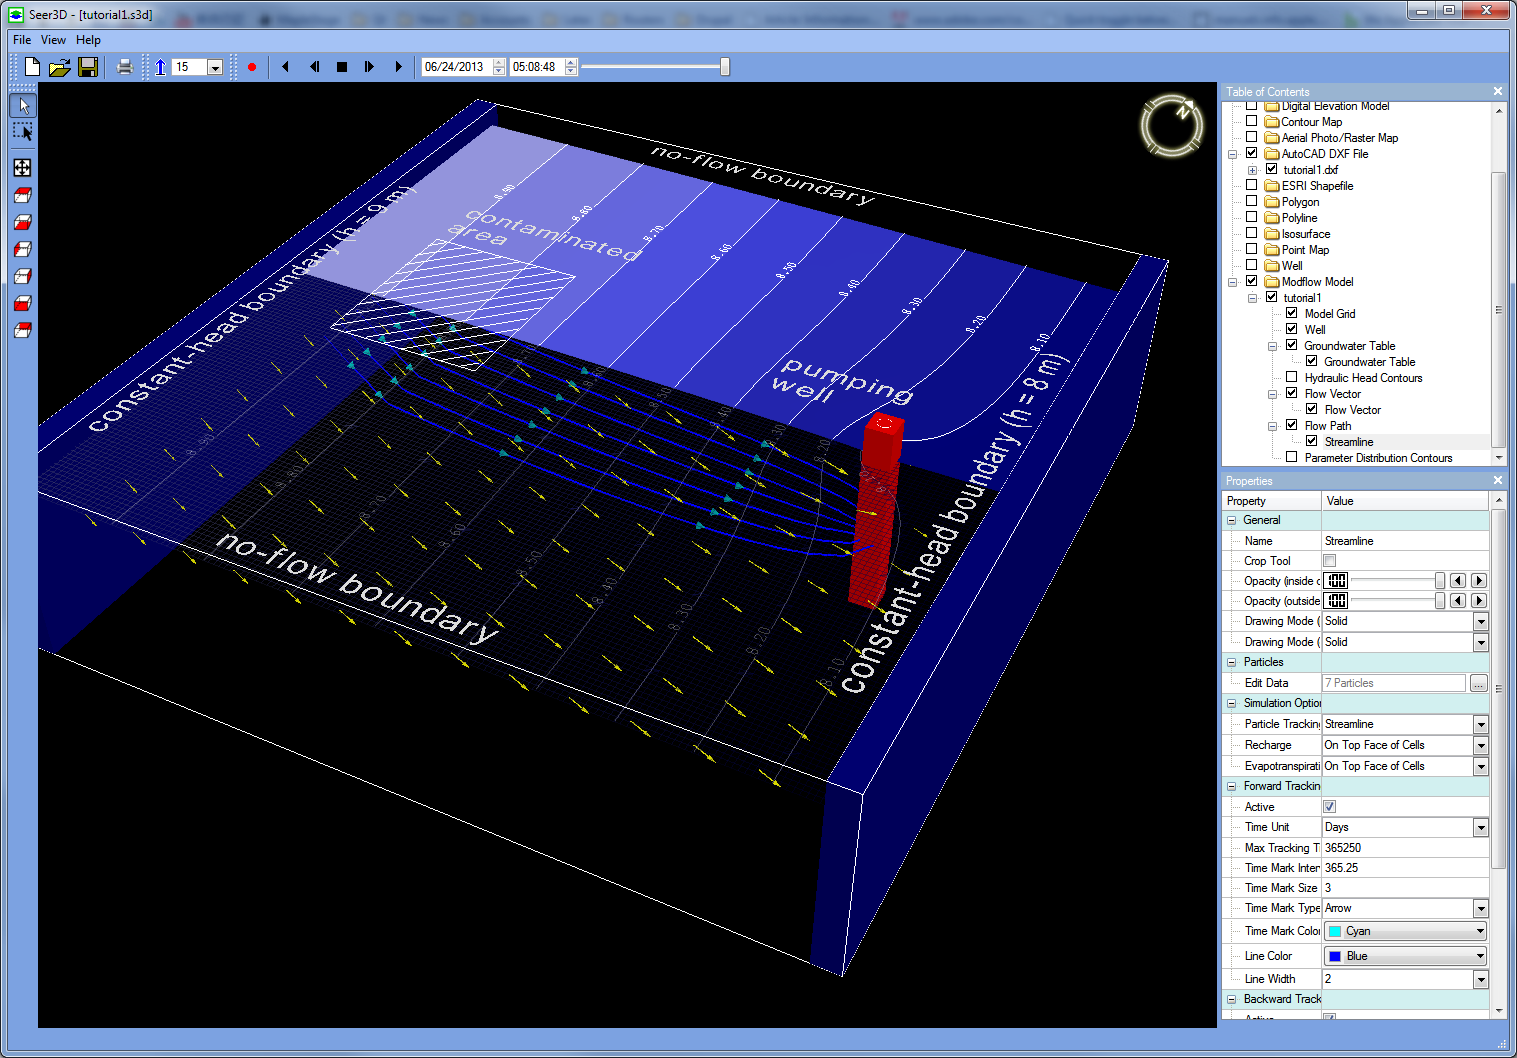1517x1058 pixels.
Task: Click the Max Tracking Time value 365250
Action: (x=1405, y=848)
